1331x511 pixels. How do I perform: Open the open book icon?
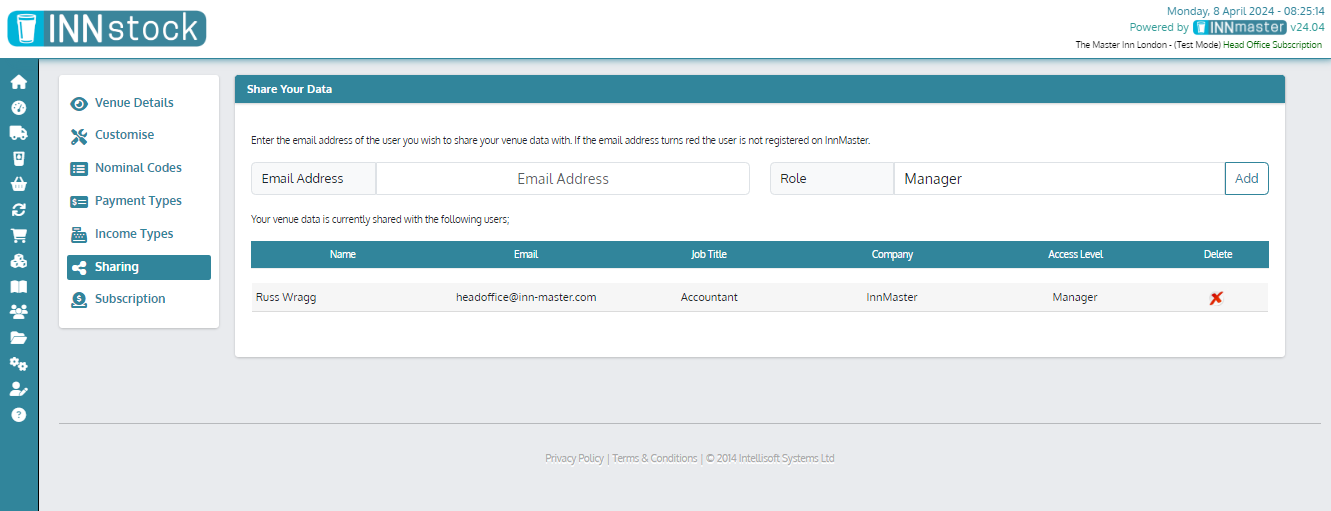tap(18, 287)
